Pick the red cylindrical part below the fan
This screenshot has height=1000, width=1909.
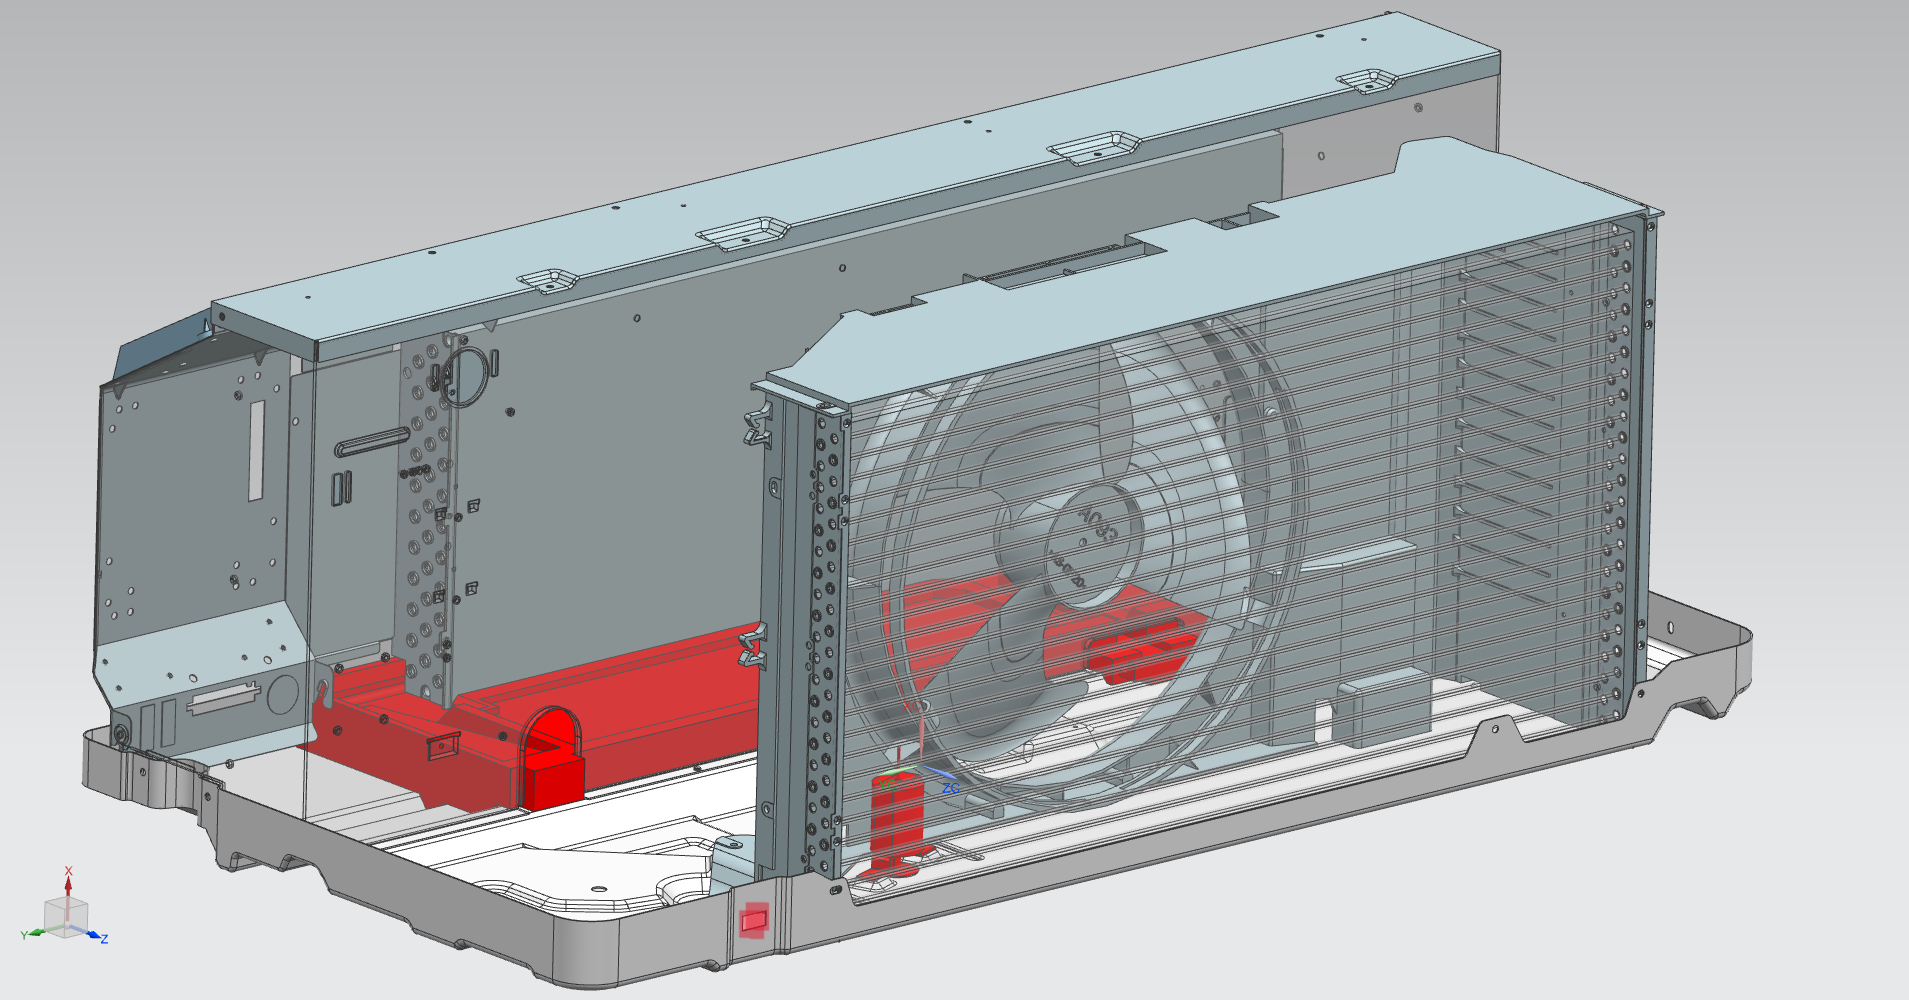coord(897,822)
